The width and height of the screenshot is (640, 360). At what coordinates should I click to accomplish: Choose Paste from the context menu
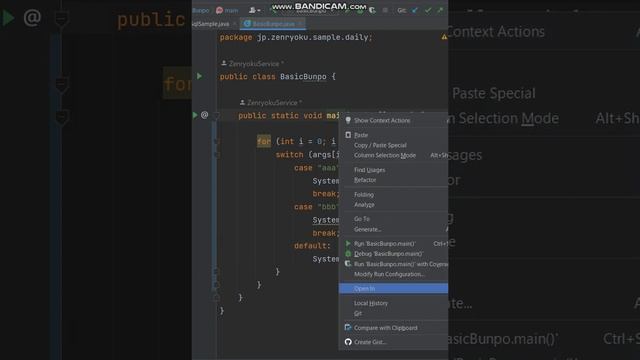393,135
